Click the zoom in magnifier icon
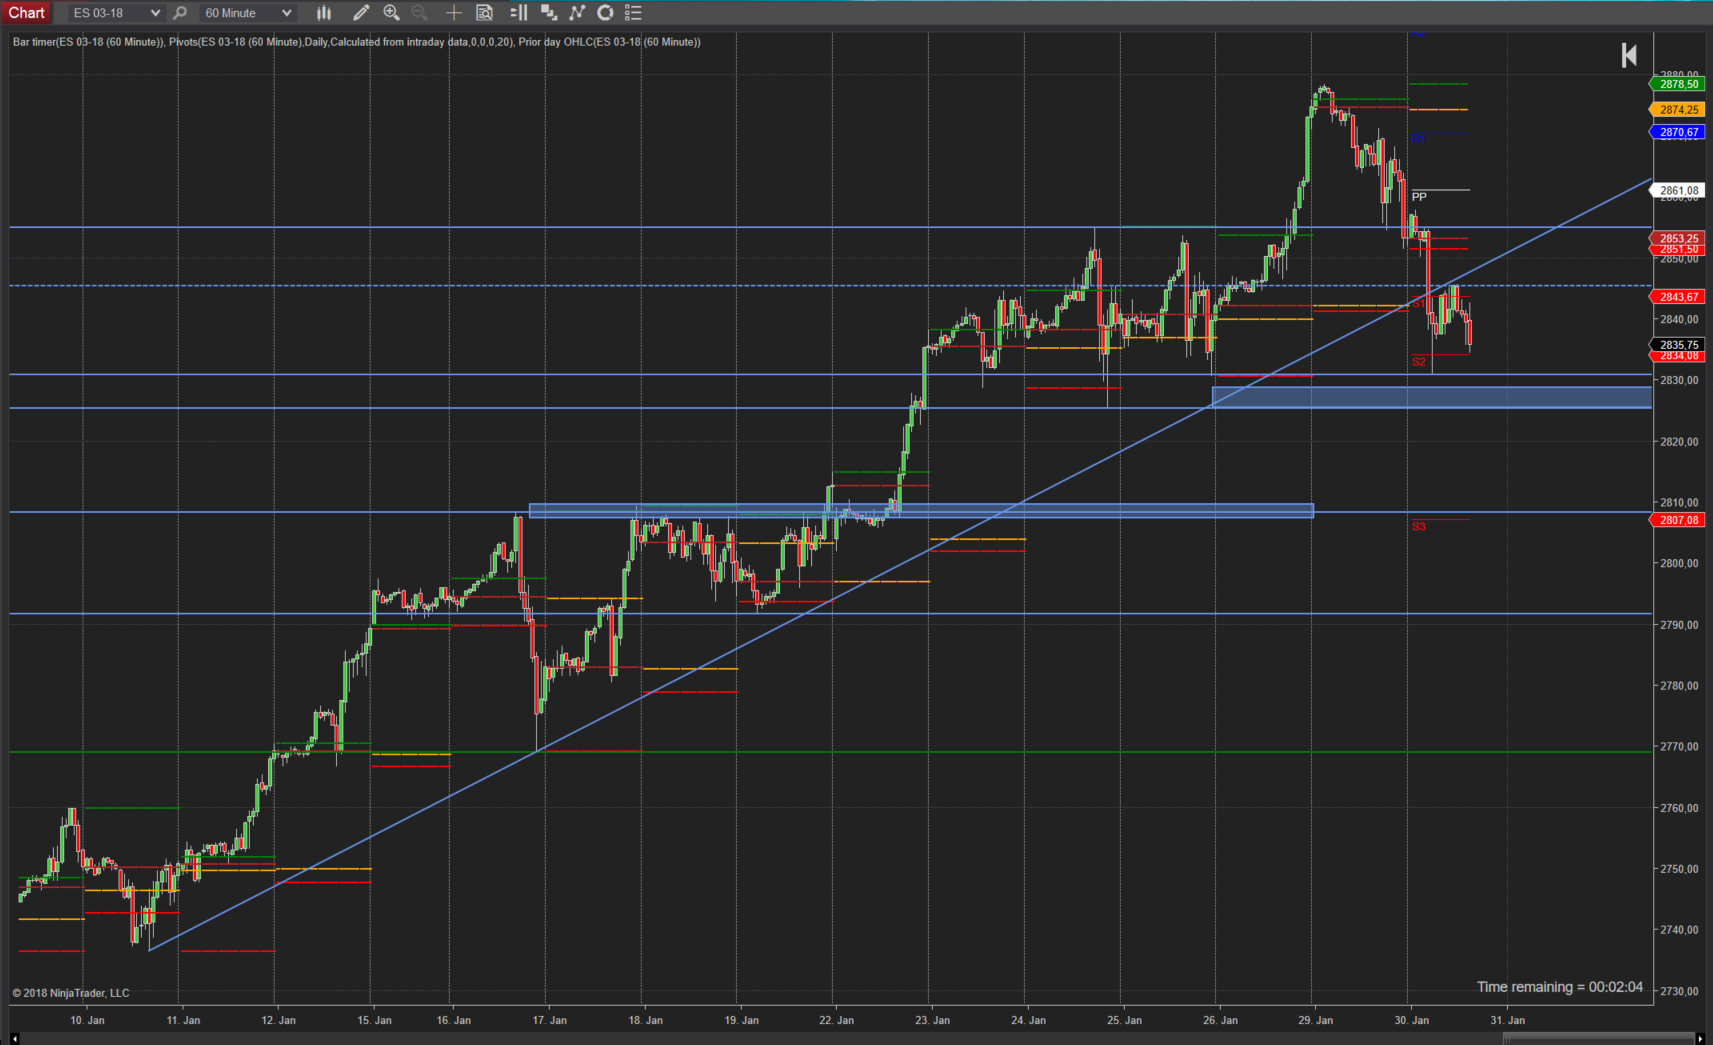 [391, 13]
